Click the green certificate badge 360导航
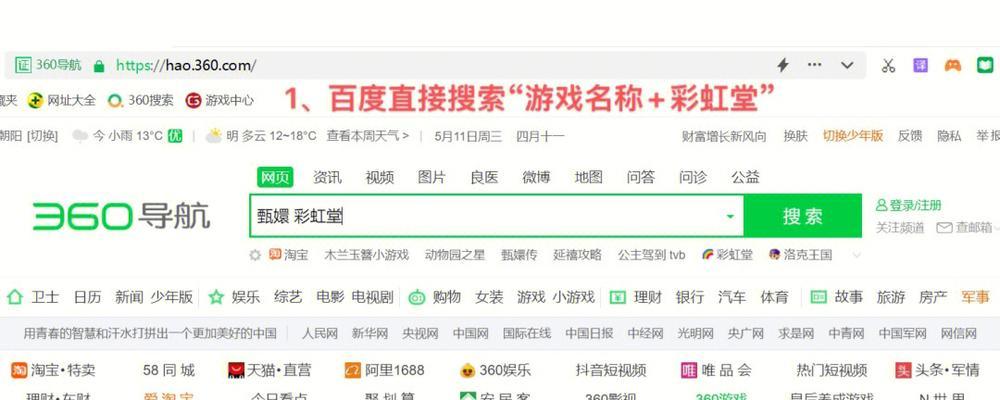1000x400 pixels. tap(48, 65)
